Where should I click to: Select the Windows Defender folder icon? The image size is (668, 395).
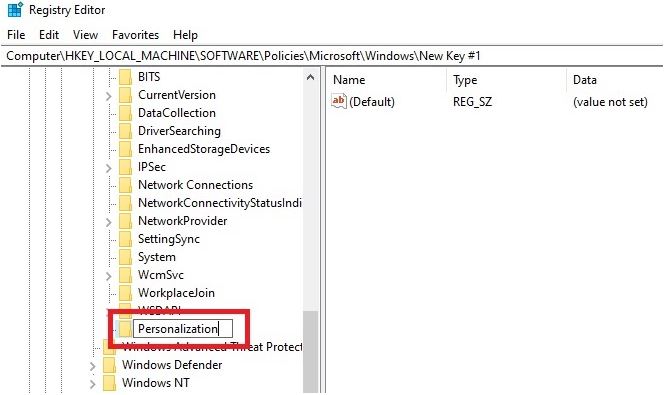point(109,365)
